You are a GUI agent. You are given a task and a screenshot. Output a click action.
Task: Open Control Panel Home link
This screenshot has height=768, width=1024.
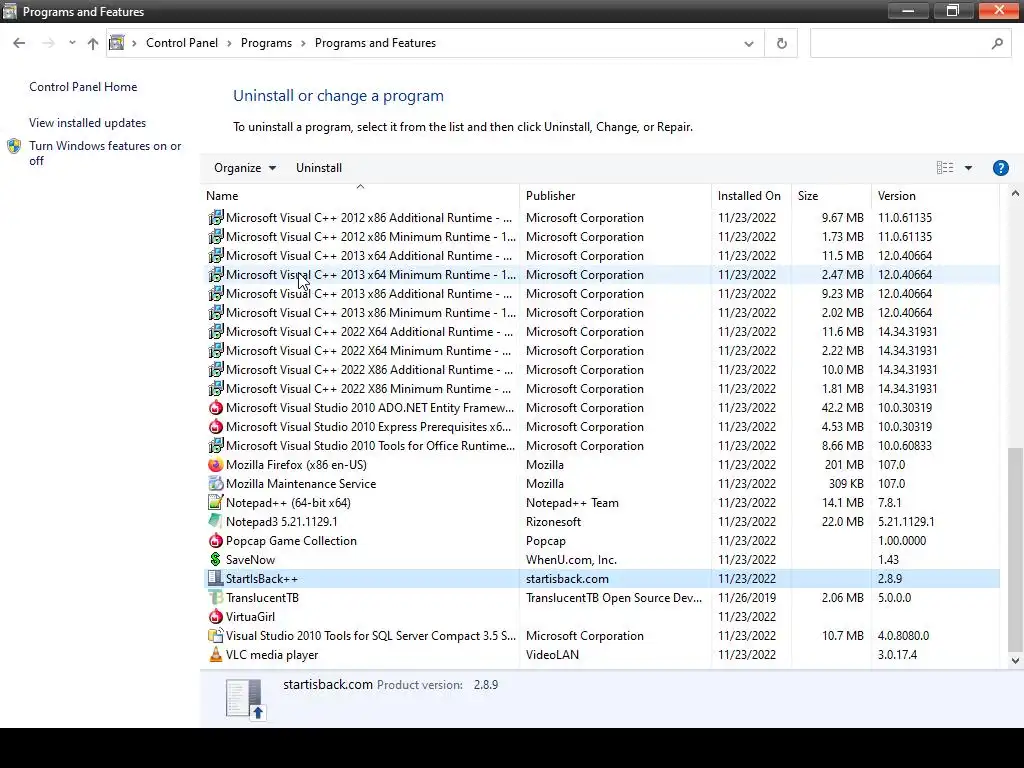point(83,87)
